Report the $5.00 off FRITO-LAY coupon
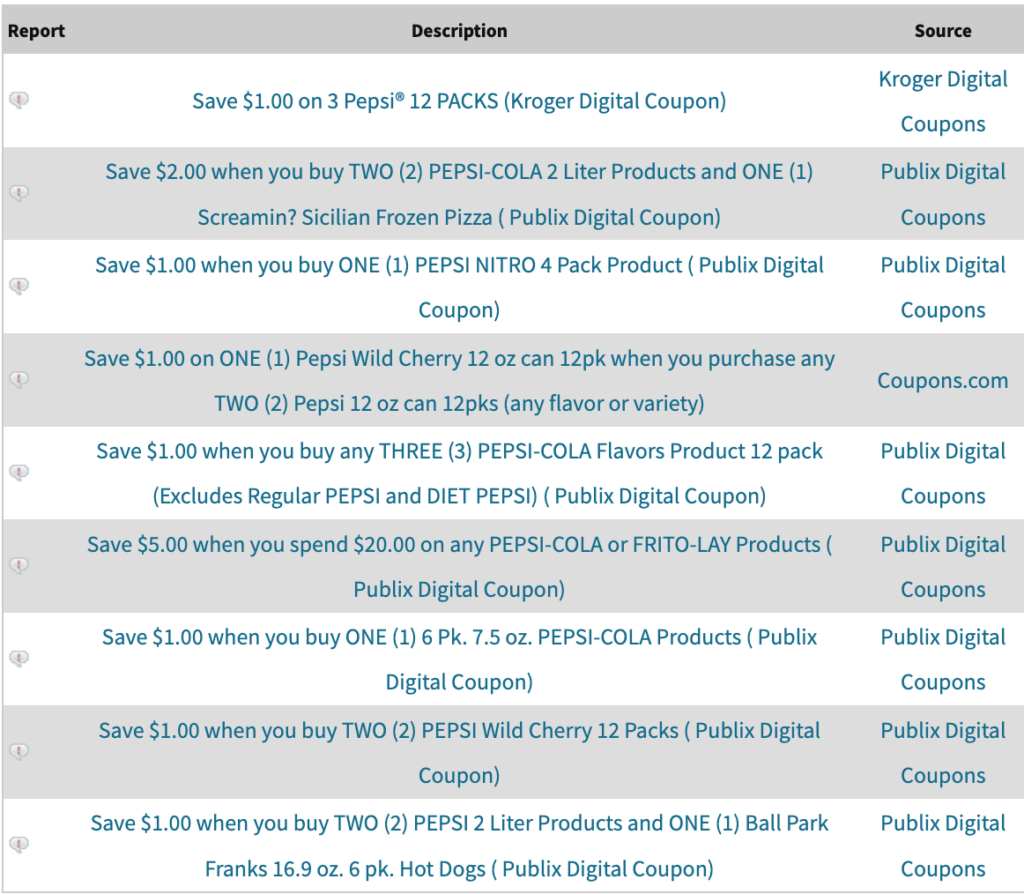Image resolution: width=1024 pixels, height=894 pixels. (19, 565)
